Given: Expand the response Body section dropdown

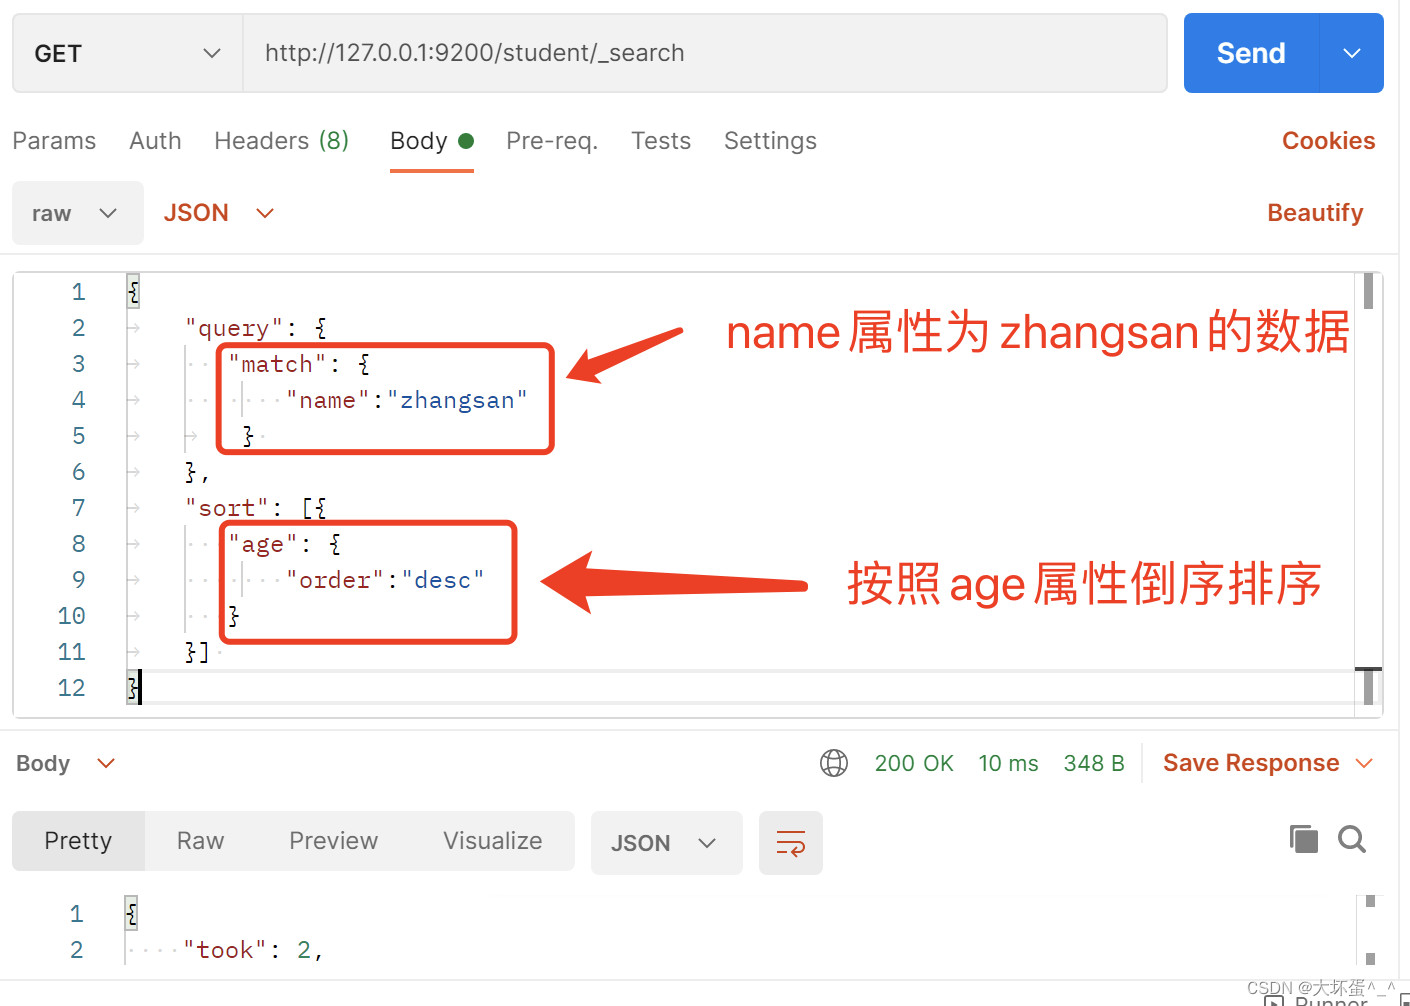Looking at the screenshot, I should point(66,763).
